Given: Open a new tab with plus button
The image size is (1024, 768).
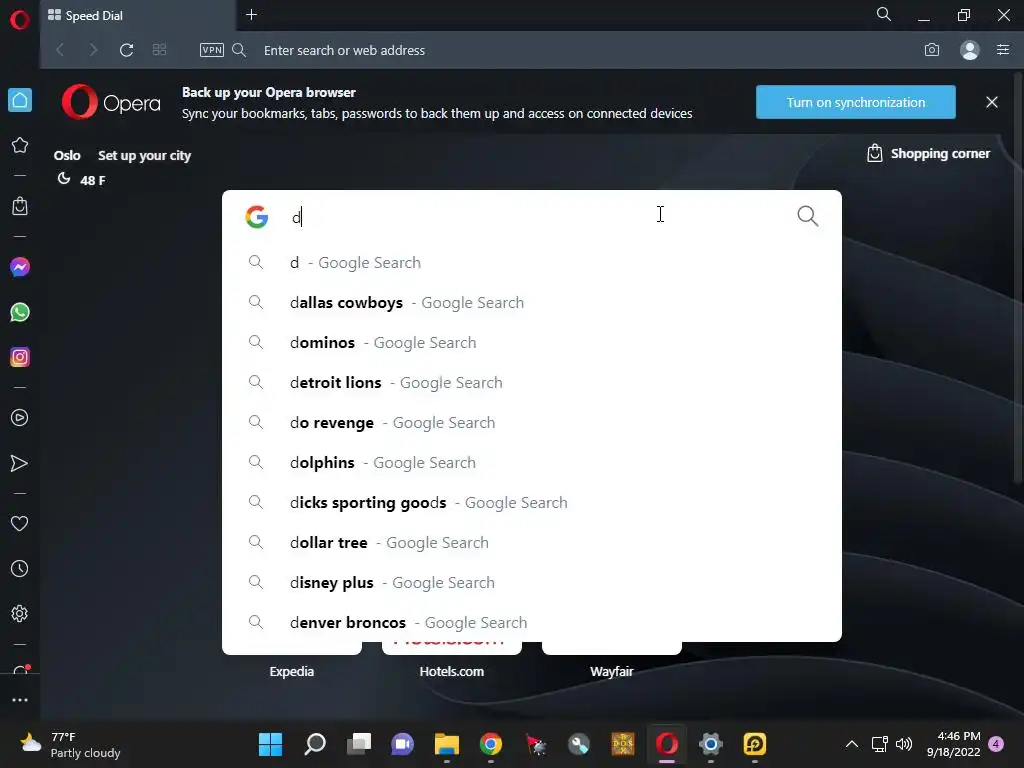Looking at the screenshot, I should (251, 14).
